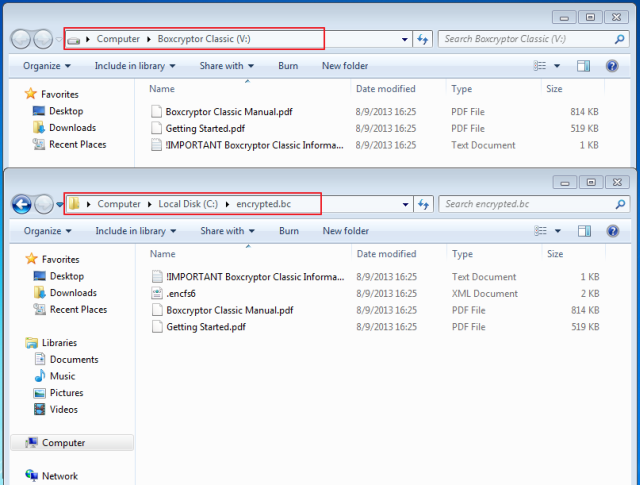Click Burn in encrypted.bc toolbar
The height and width of the screenshot is (485, 640).
pyautogui.click(x=289, y=231)
